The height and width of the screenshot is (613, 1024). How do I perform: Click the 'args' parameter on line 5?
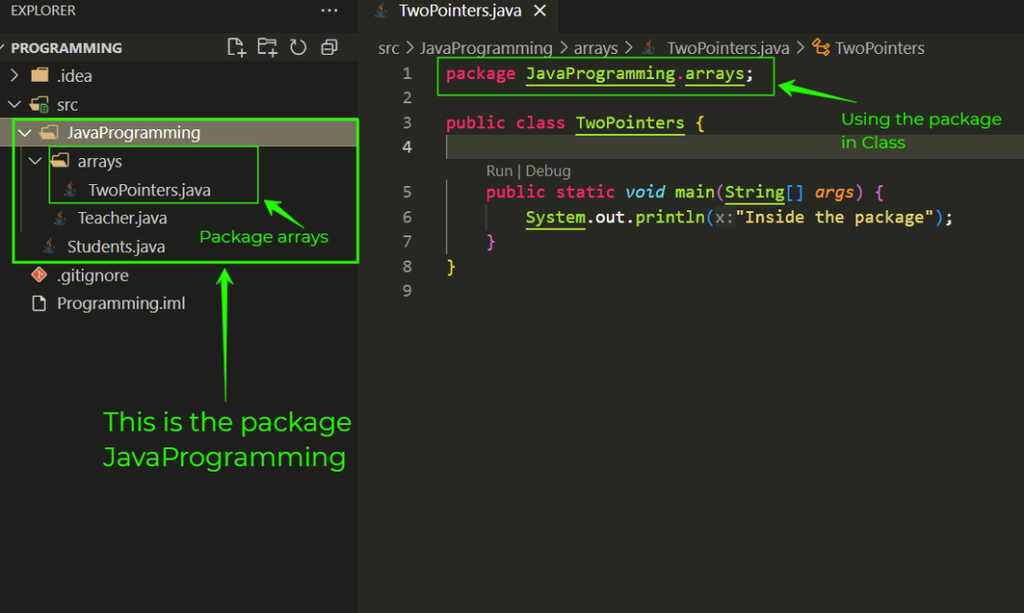click(834, 193)
